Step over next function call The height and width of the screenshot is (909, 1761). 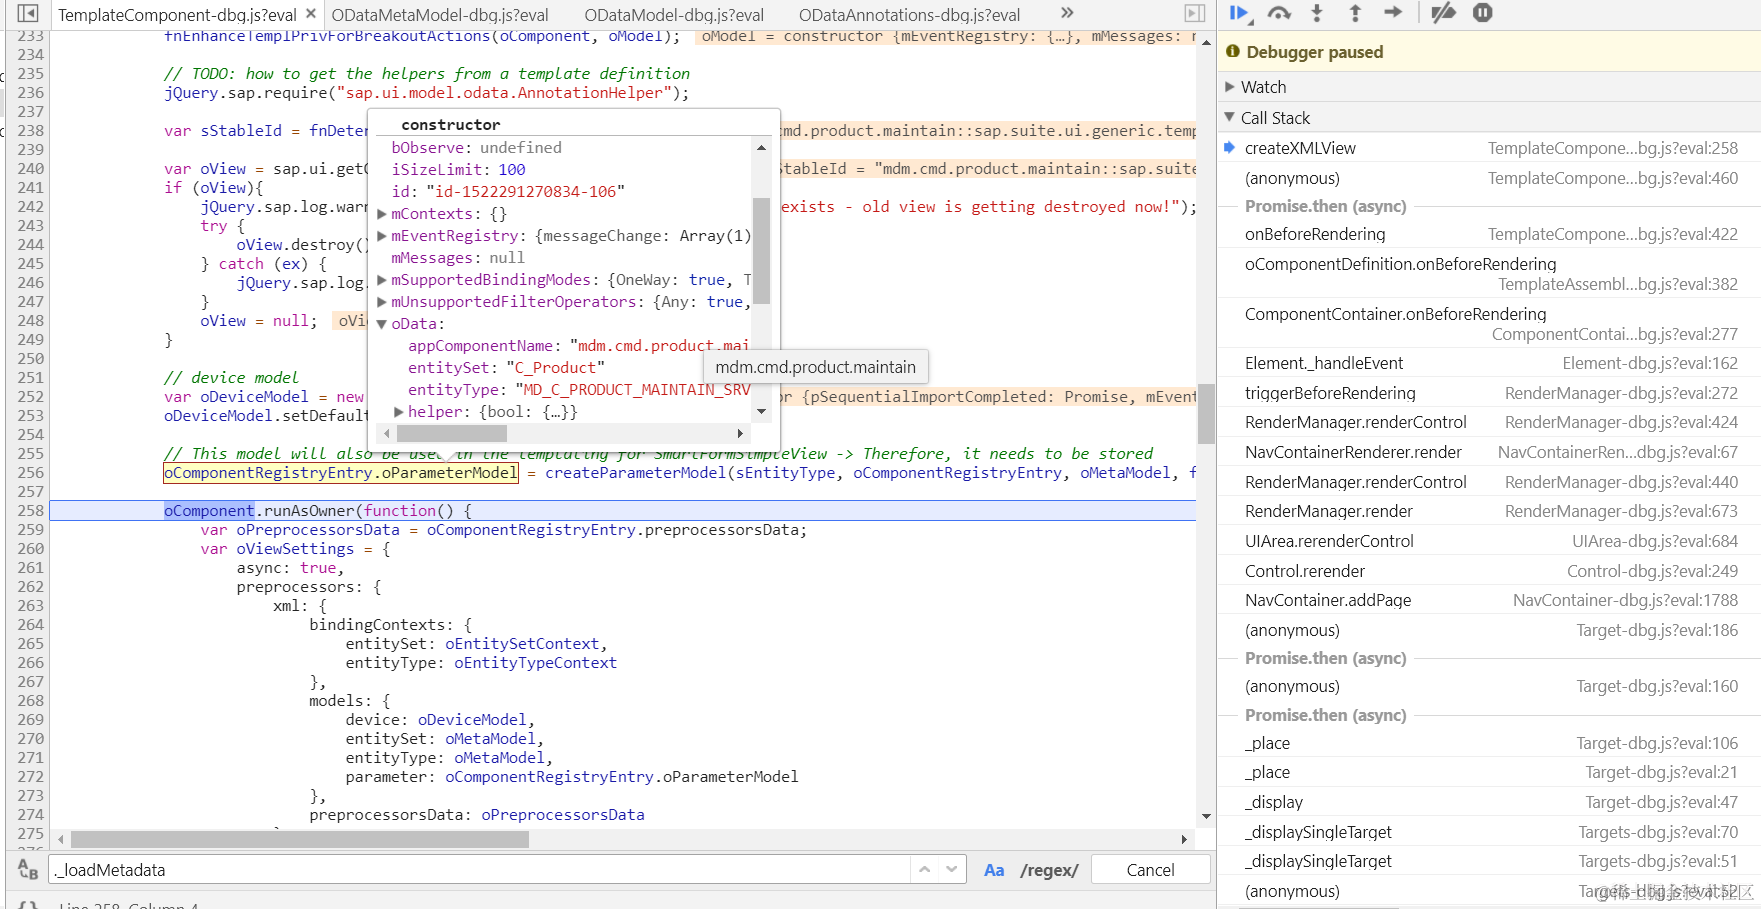pyautogui.click(x=1279, y=13)
